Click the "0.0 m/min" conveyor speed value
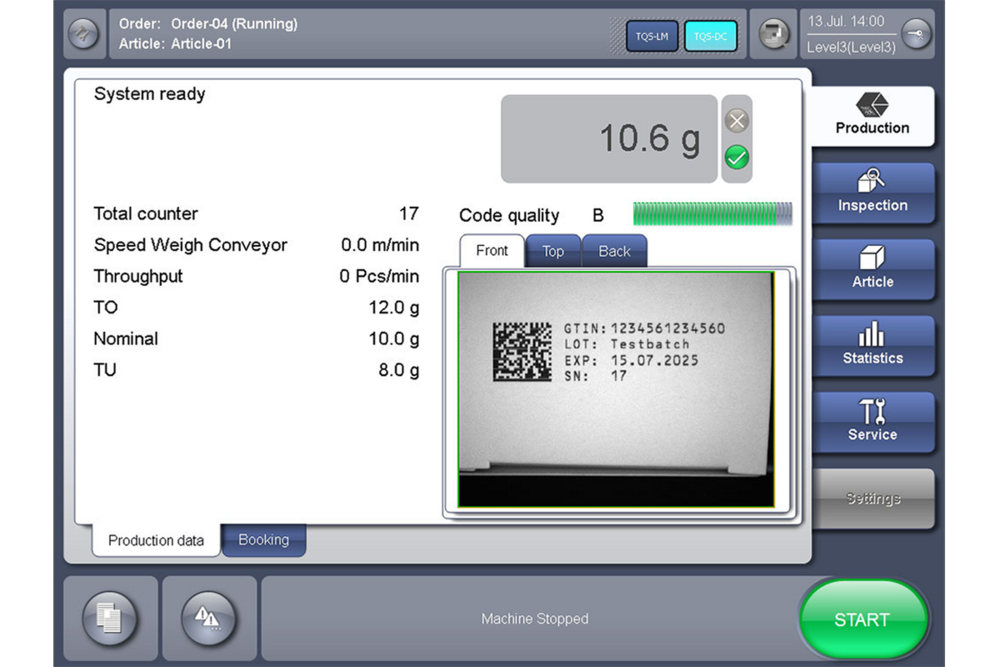1000x667 pixels. [380, 245]
